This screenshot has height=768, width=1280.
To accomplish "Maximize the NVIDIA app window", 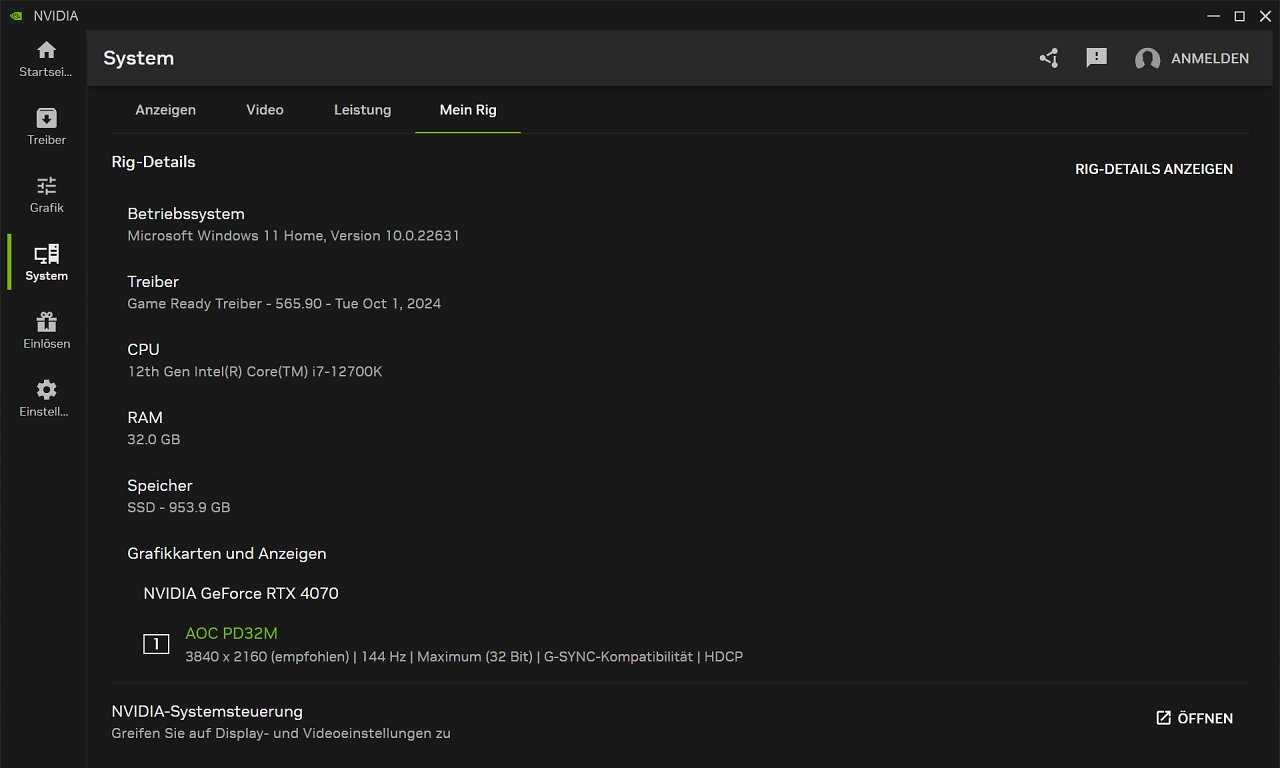I will tap(1239, 16).
